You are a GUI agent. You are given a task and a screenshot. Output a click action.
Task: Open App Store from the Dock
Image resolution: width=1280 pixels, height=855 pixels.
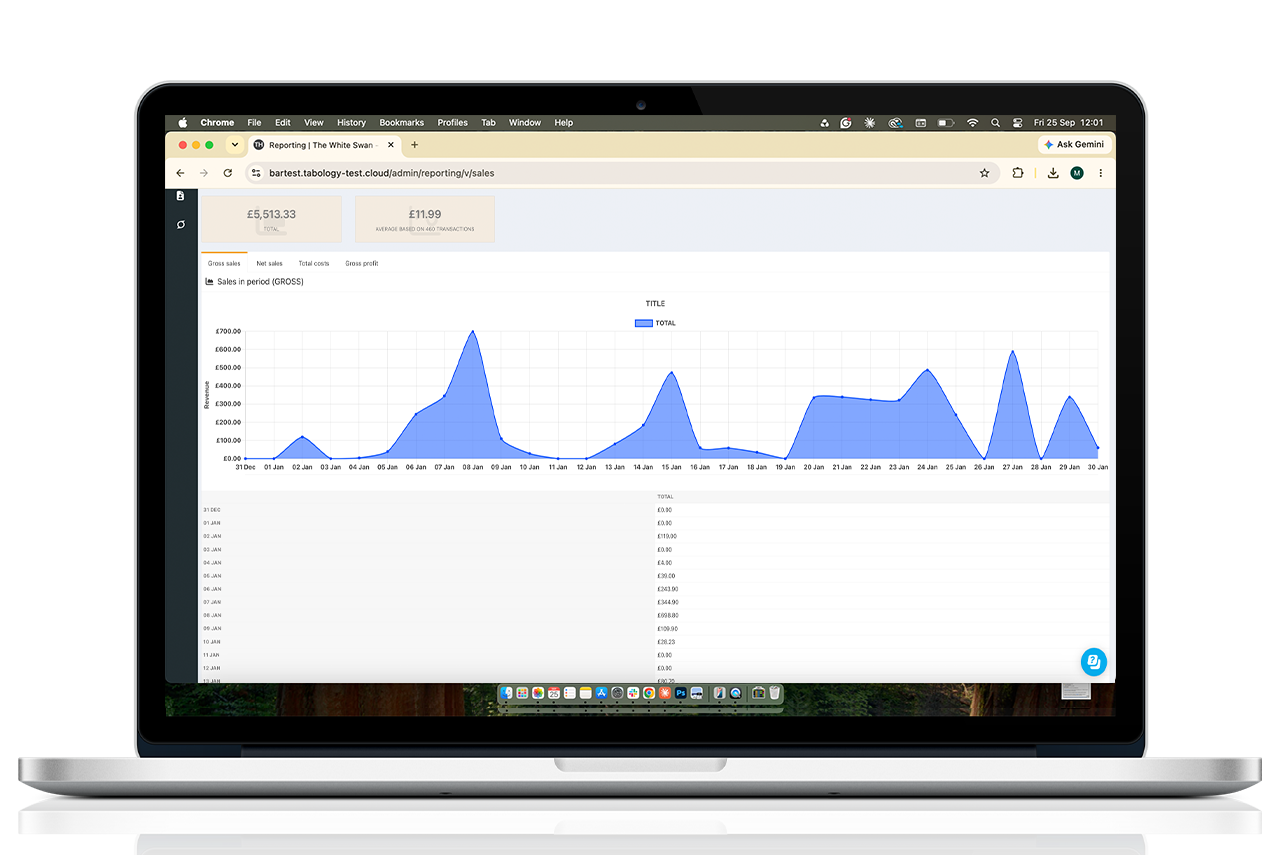(601, 693)
